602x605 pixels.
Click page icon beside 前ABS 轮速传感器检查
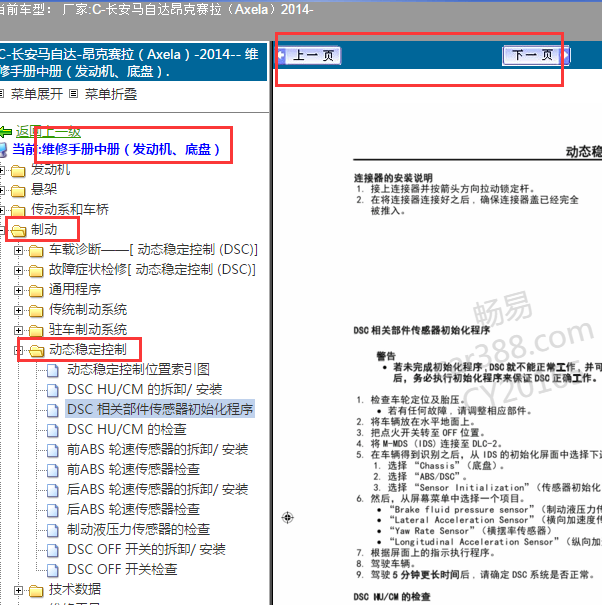pyautogui.click(x=52, y=471)
